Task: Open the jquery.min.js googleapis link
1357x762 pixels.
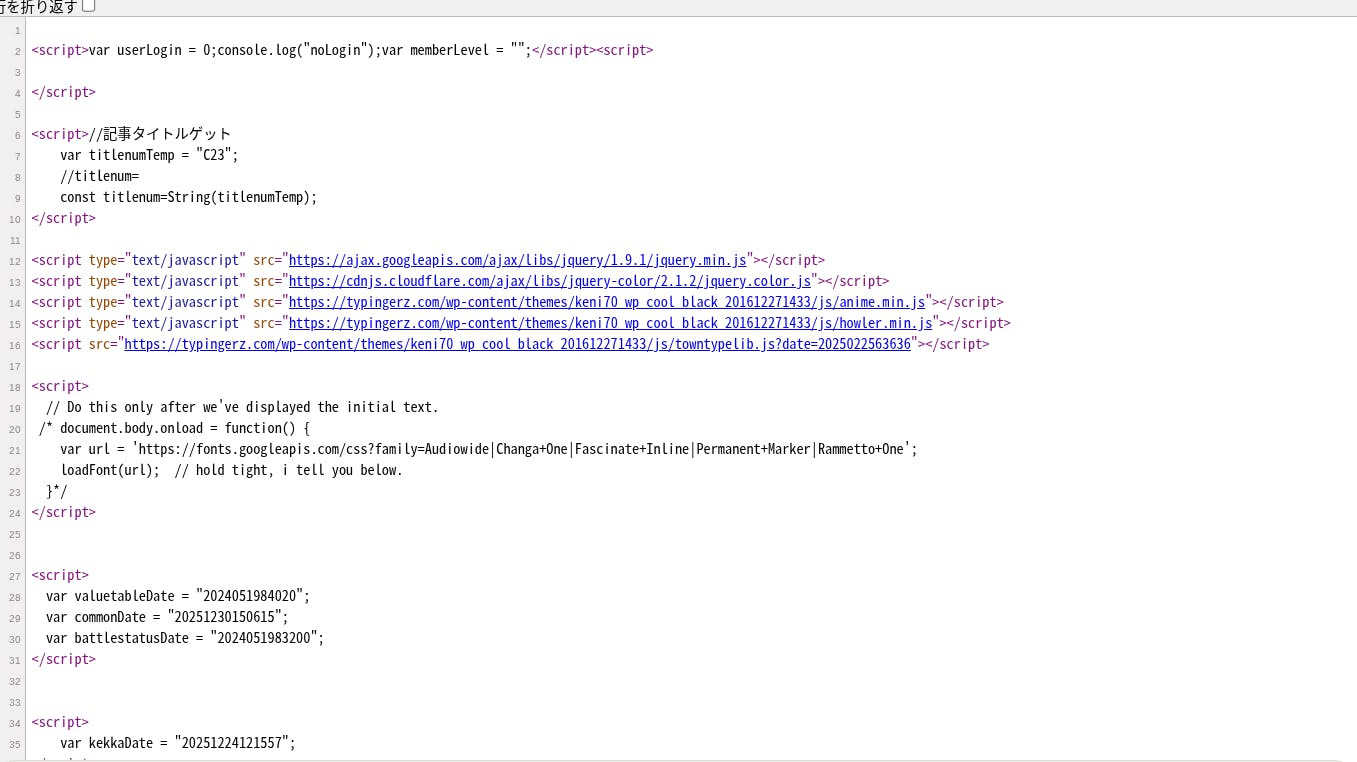Action: click(x=517, y=260)
